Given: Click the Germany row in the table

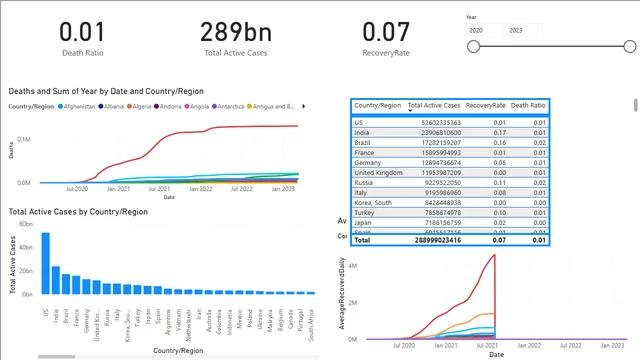Looking at the screenshot, I should point(450,162).
